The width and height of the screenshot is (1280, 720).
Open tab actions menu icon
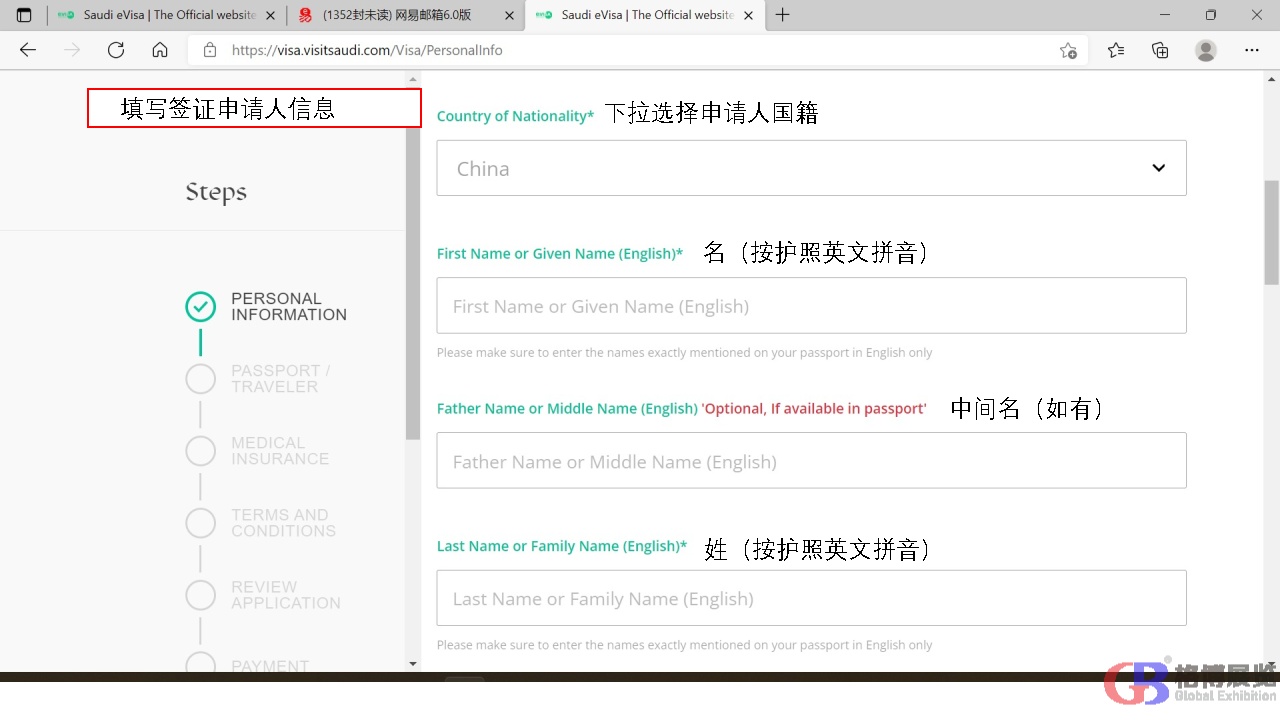point(24,15)
